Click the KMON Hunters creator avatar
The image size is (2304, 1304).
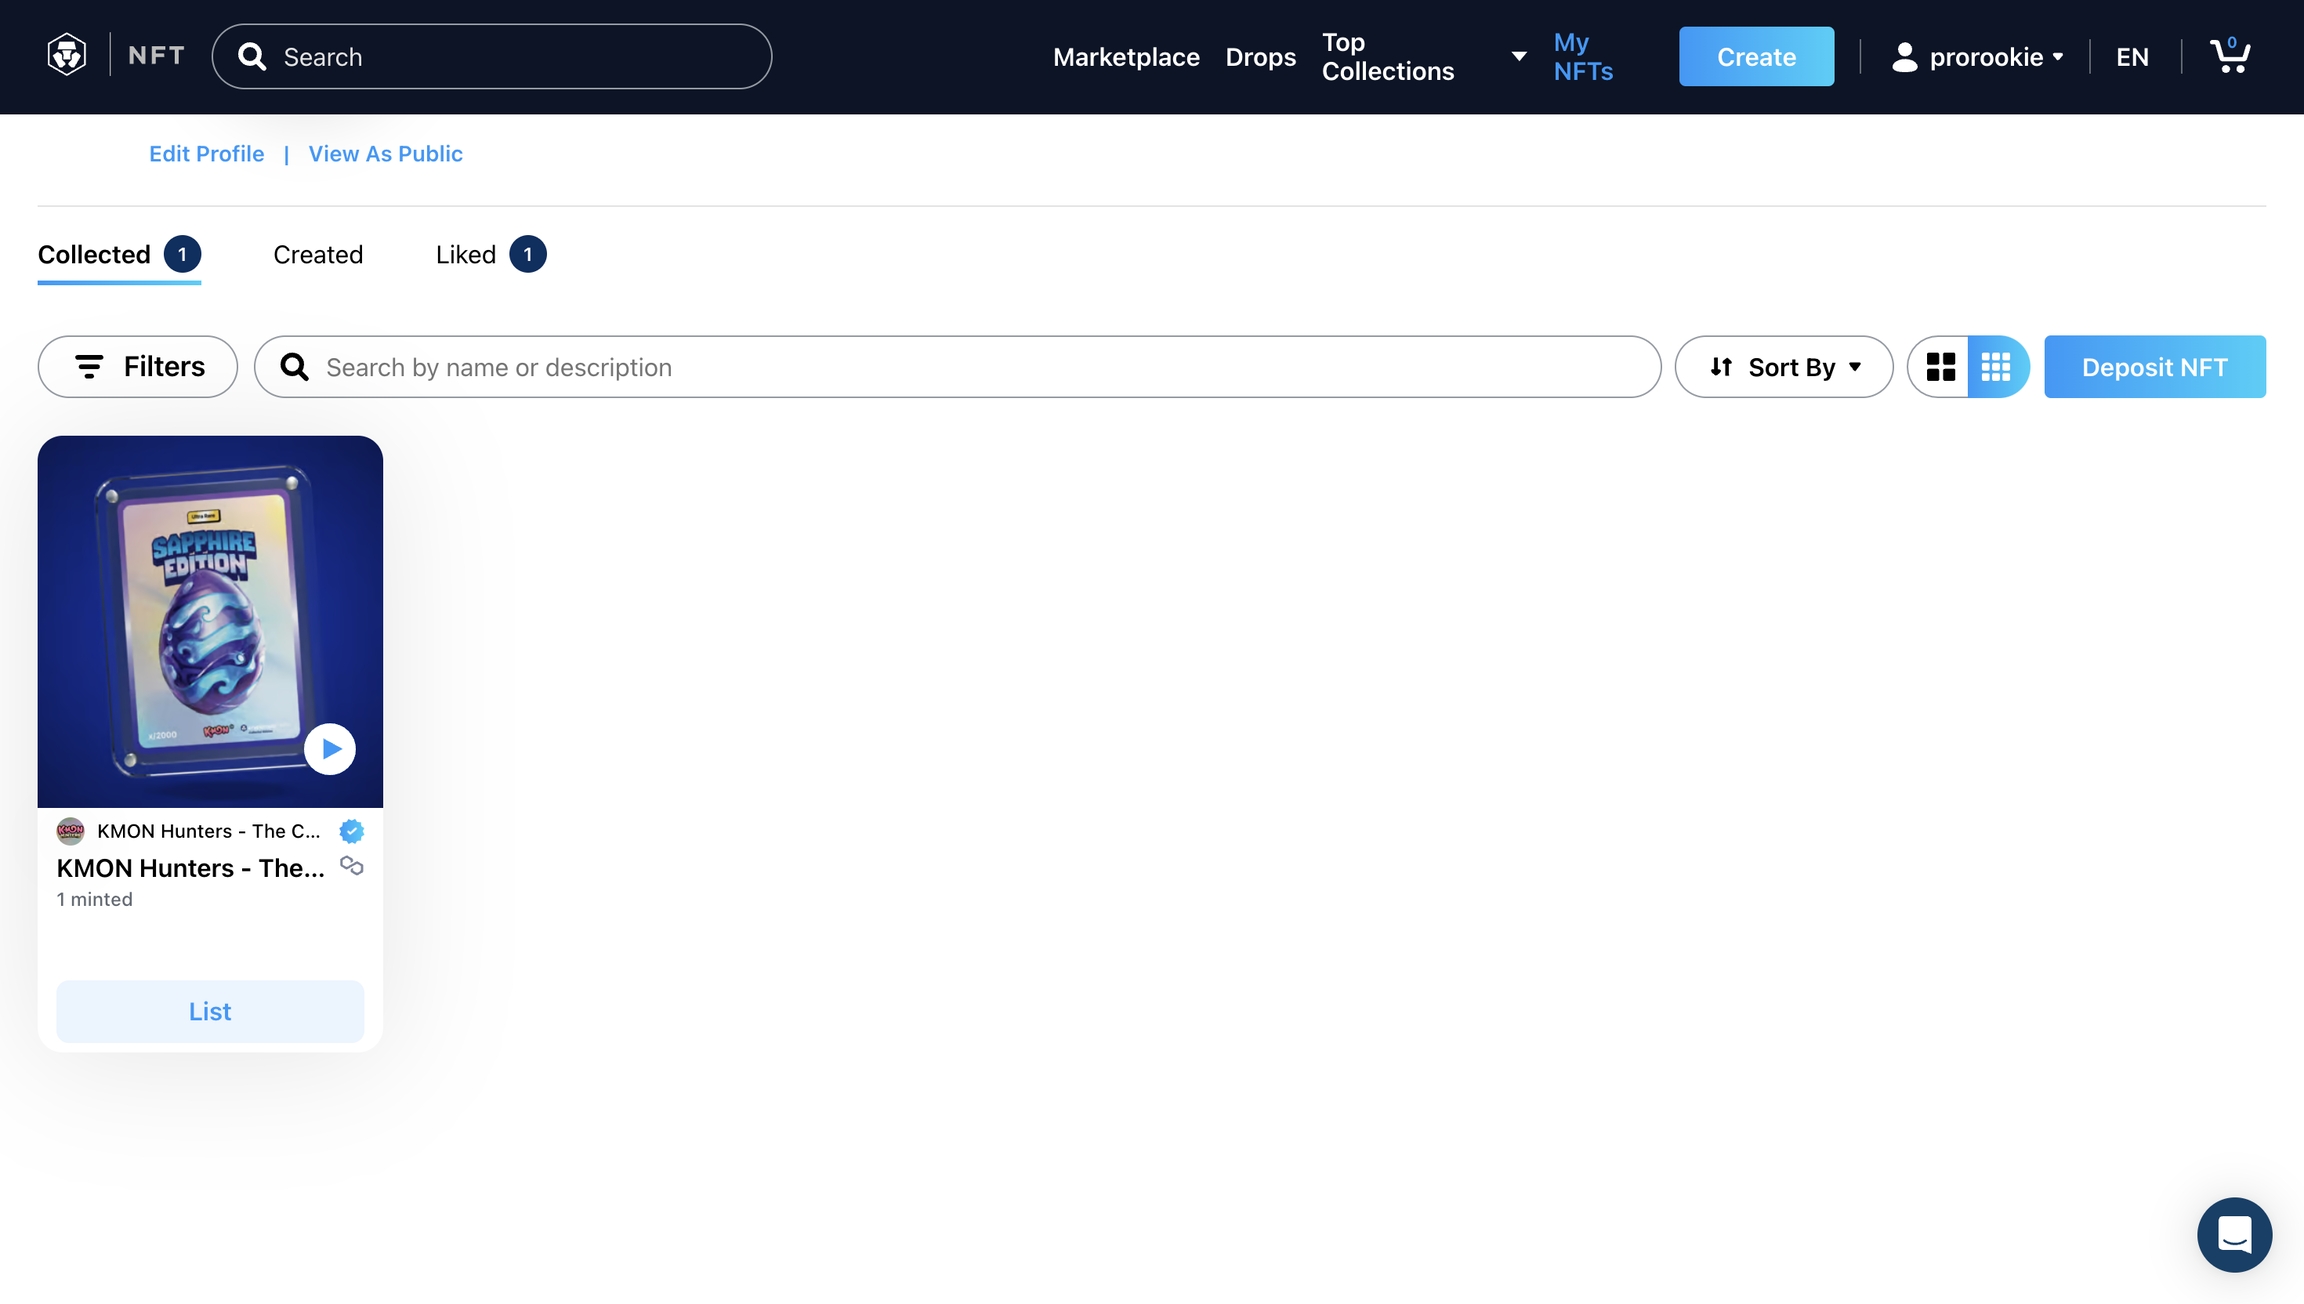[70, 831]
